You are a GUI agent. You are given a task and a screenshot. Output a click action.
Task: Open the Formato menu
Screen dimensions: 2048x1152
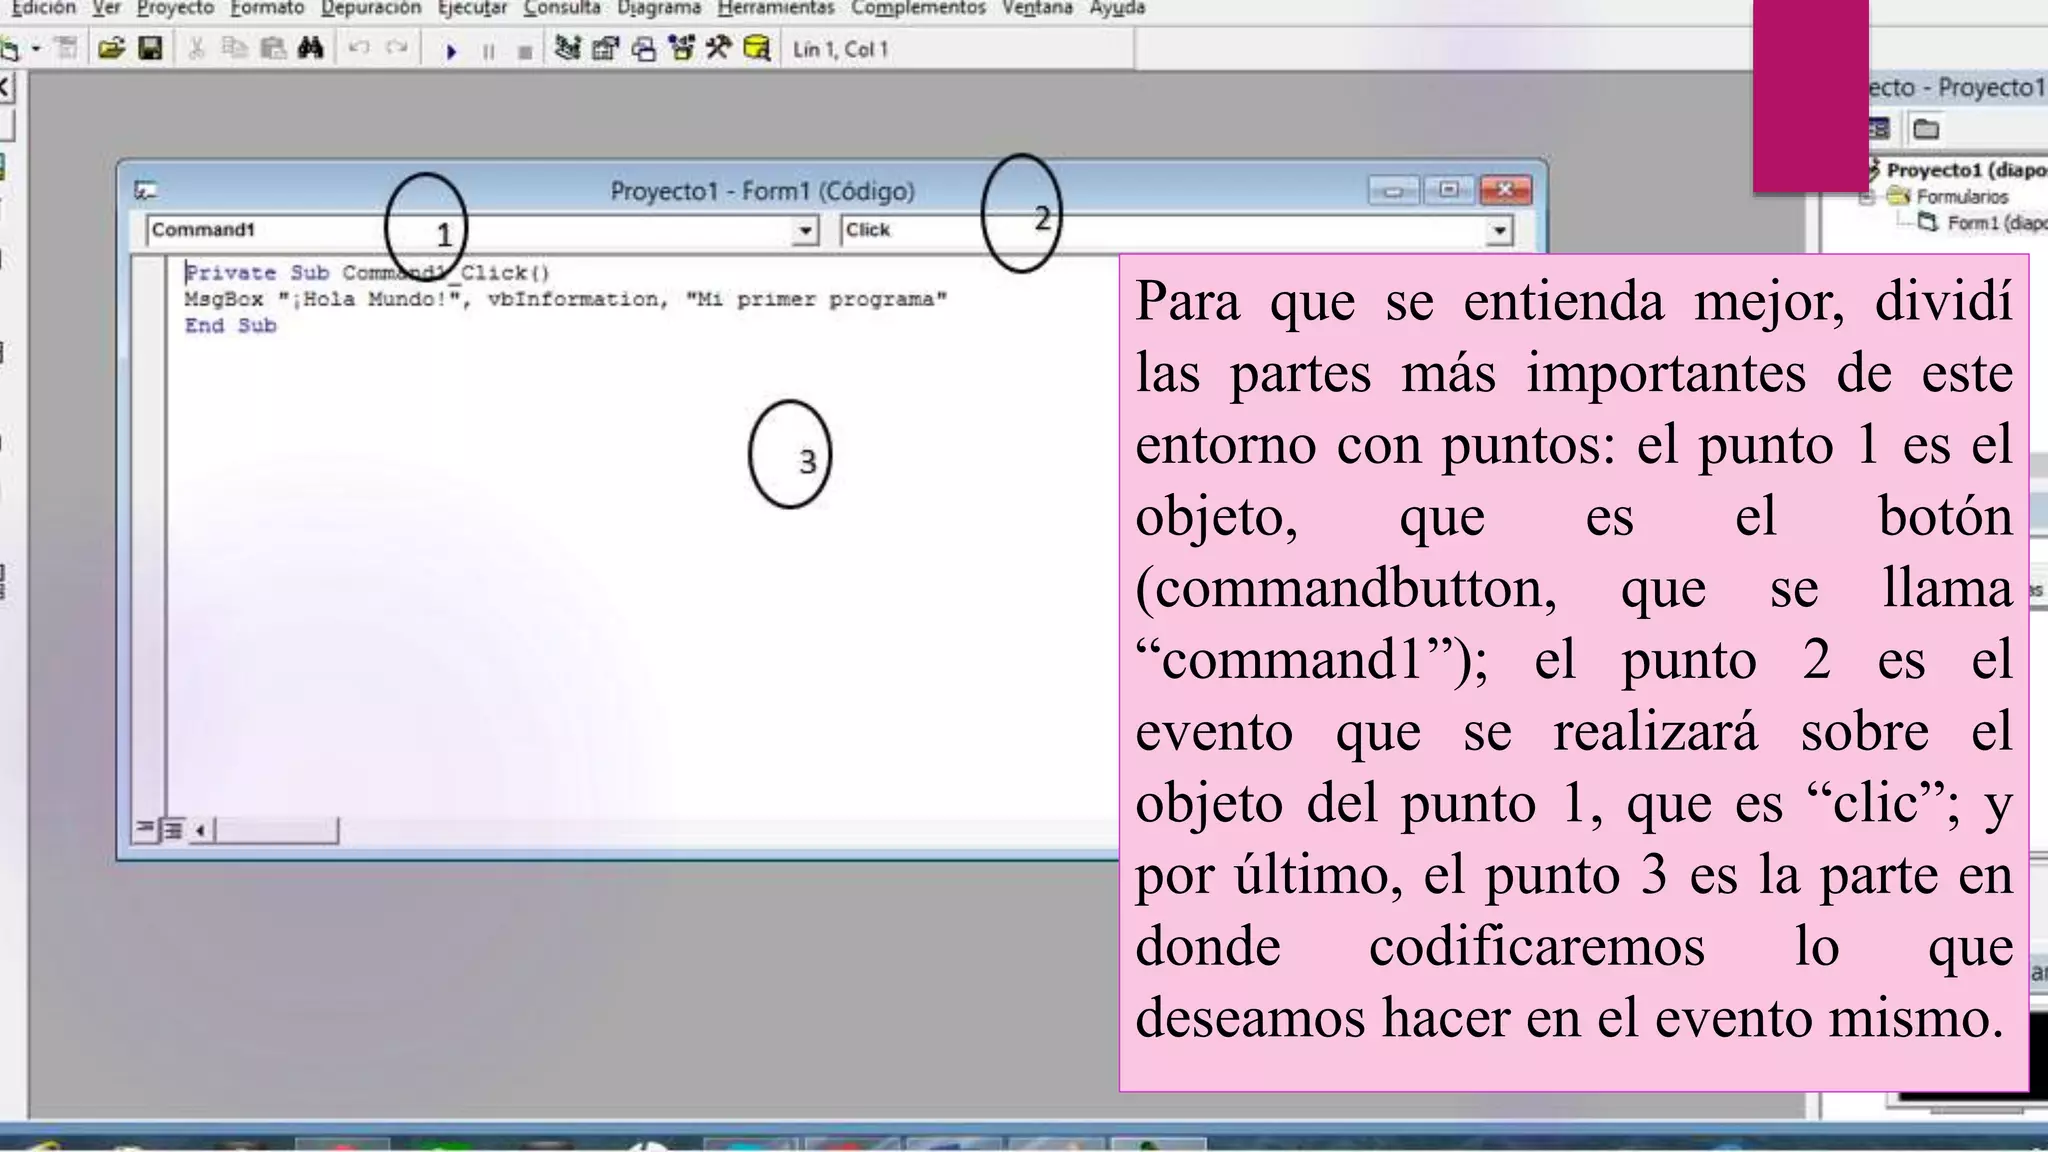(267, 8)
